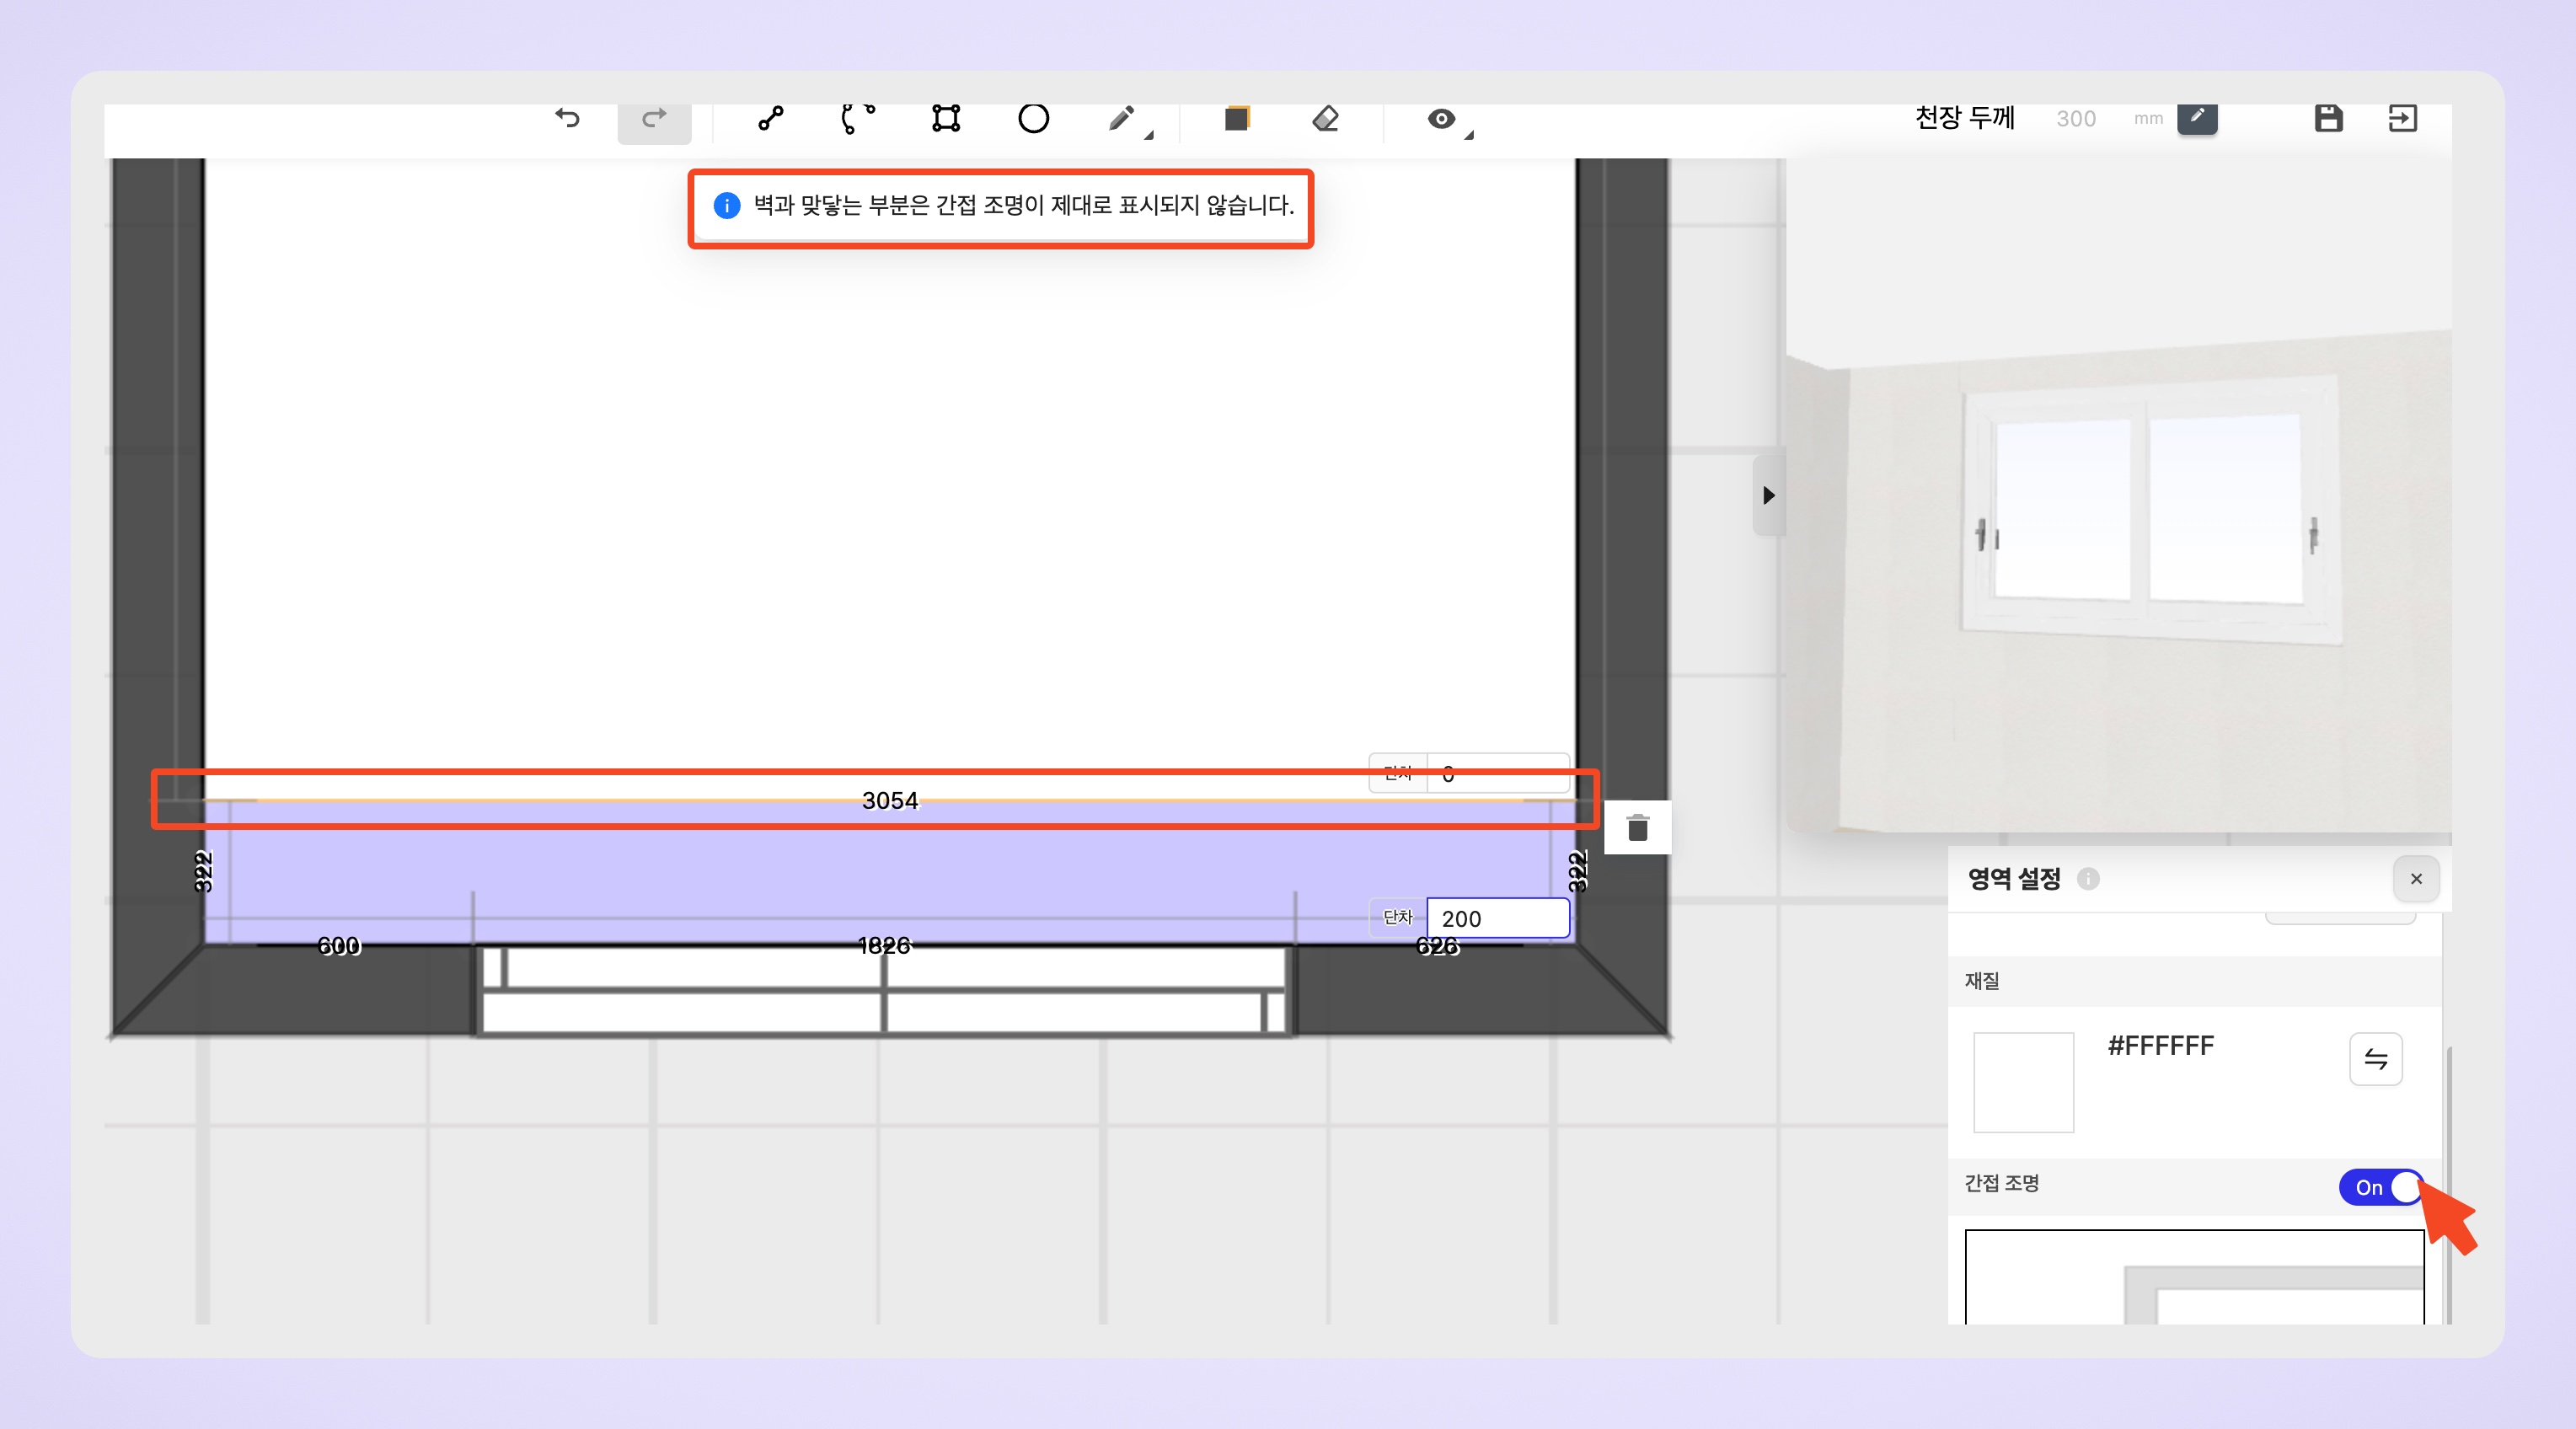Click the redo arrow icon
Image resolution: width=2576 pixels, height=1429 pixels.
tap(654, 119)
